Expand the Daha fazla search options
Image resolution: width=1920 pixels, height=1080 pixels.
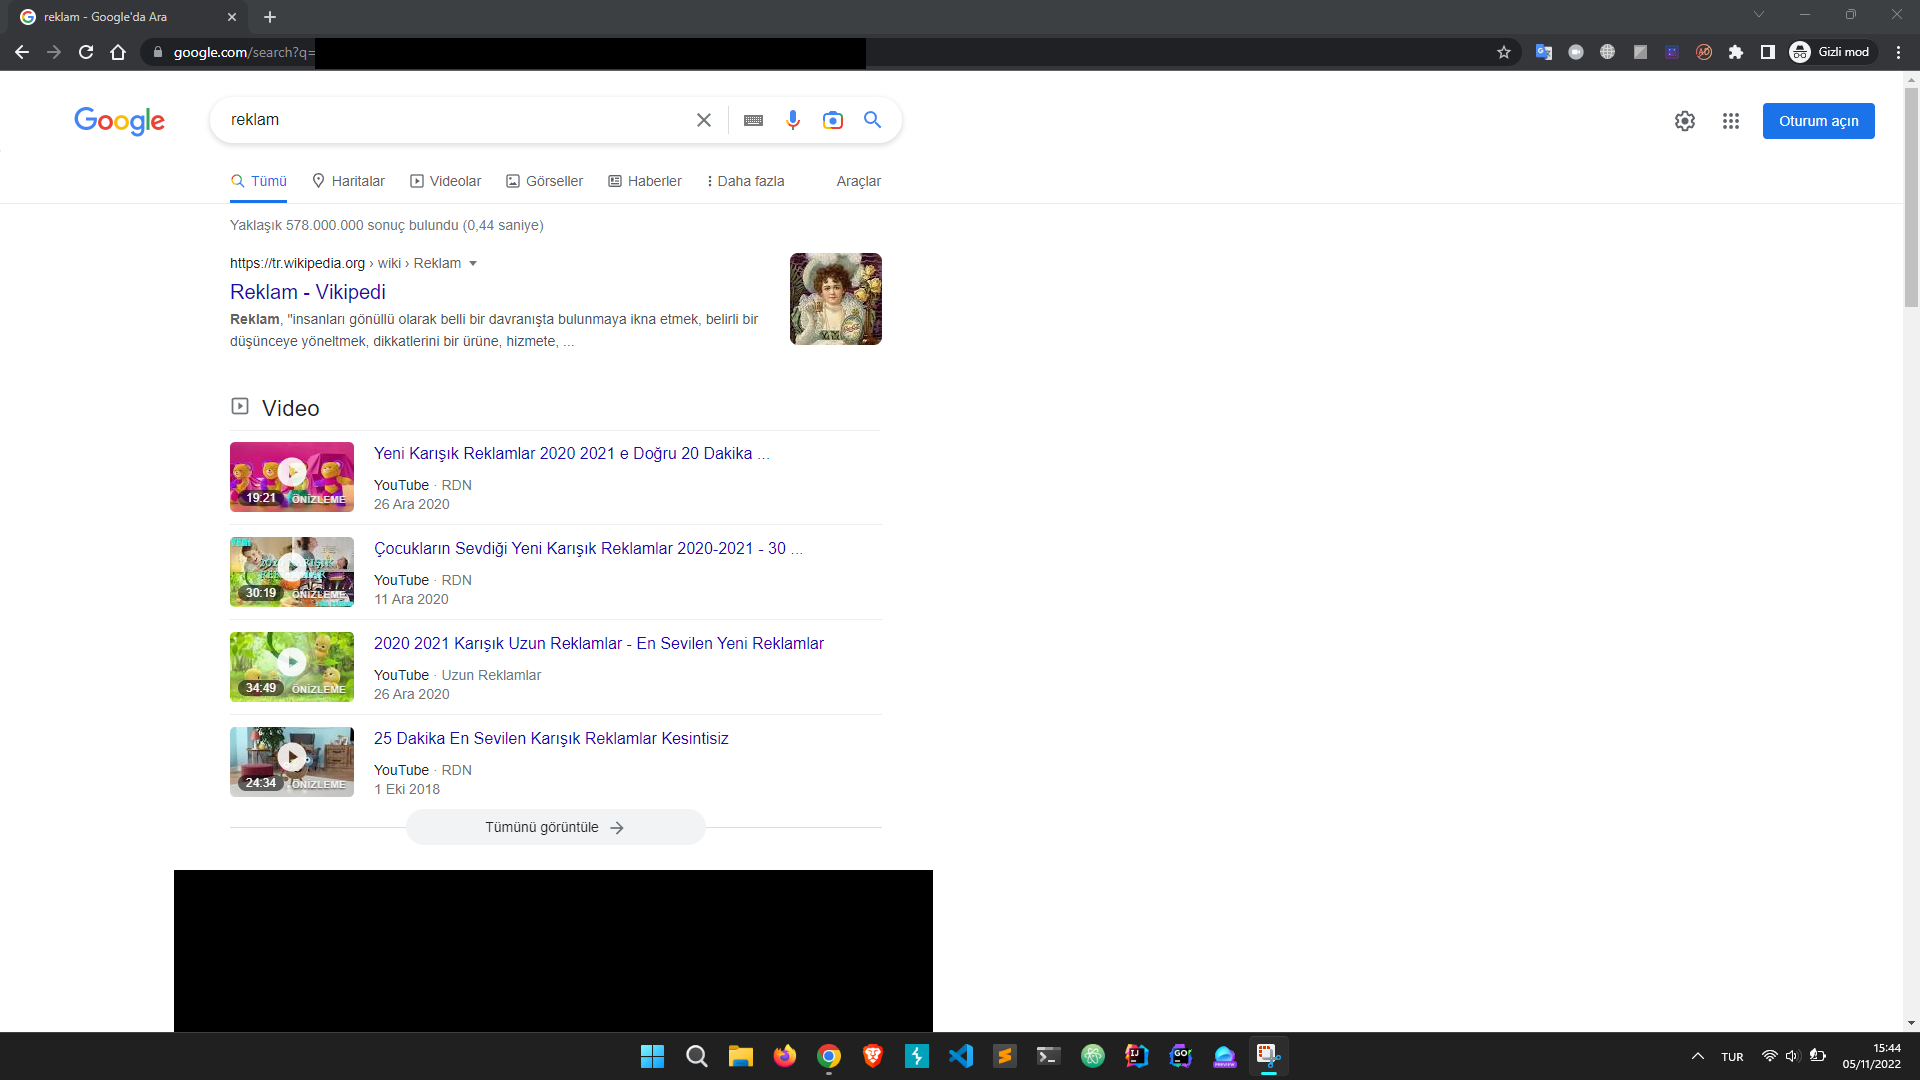[745, 181]
